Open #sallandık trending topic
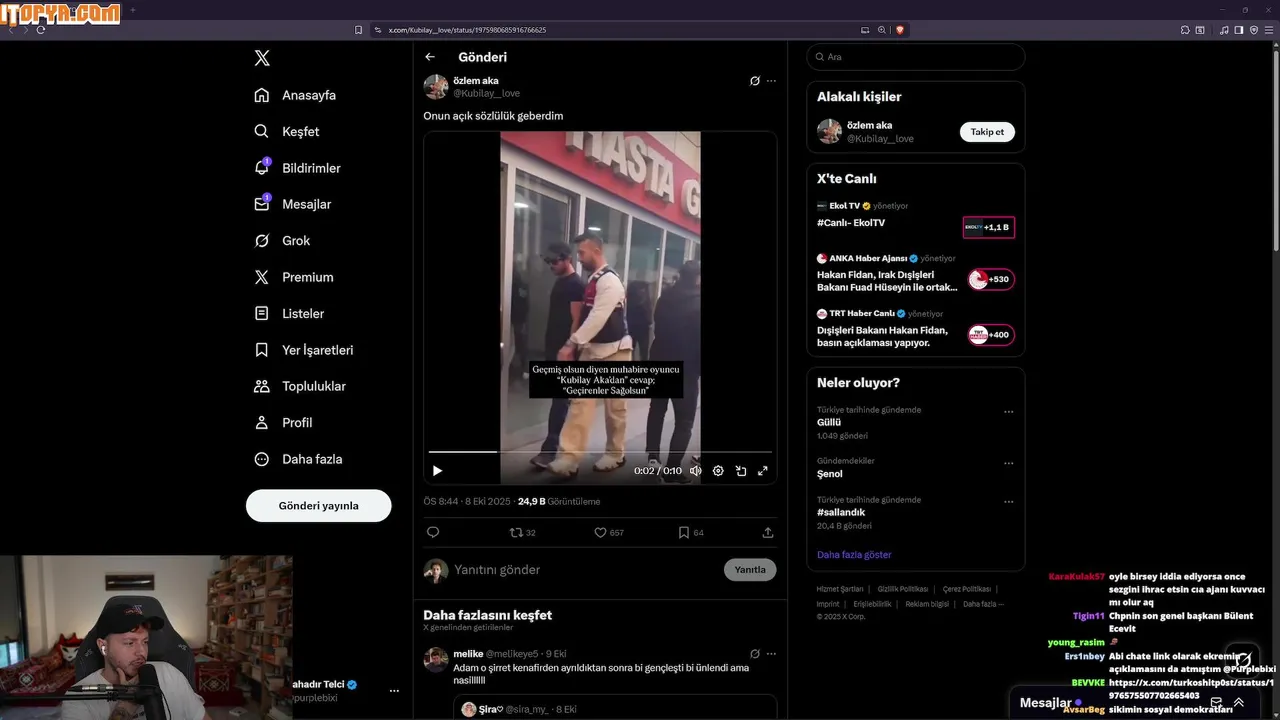 (841, 513)
